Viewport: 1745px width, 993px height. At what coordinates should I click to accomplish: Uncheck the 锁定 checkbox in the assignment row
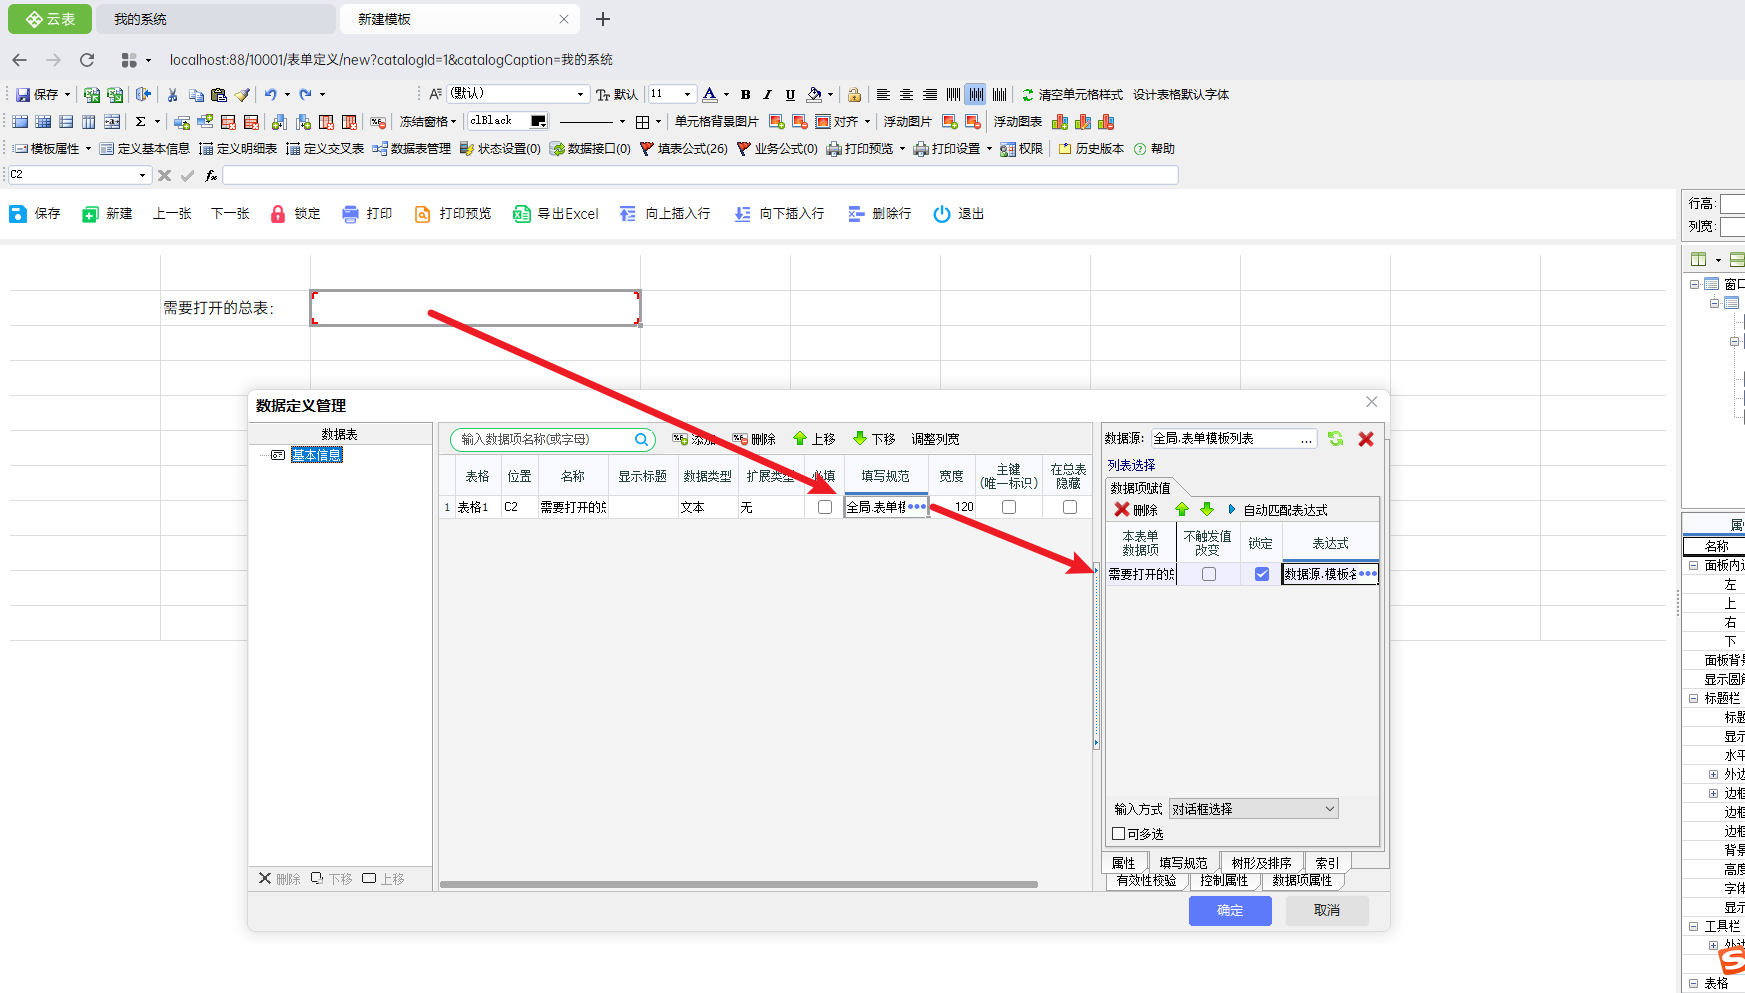[x=1262, y=574]
